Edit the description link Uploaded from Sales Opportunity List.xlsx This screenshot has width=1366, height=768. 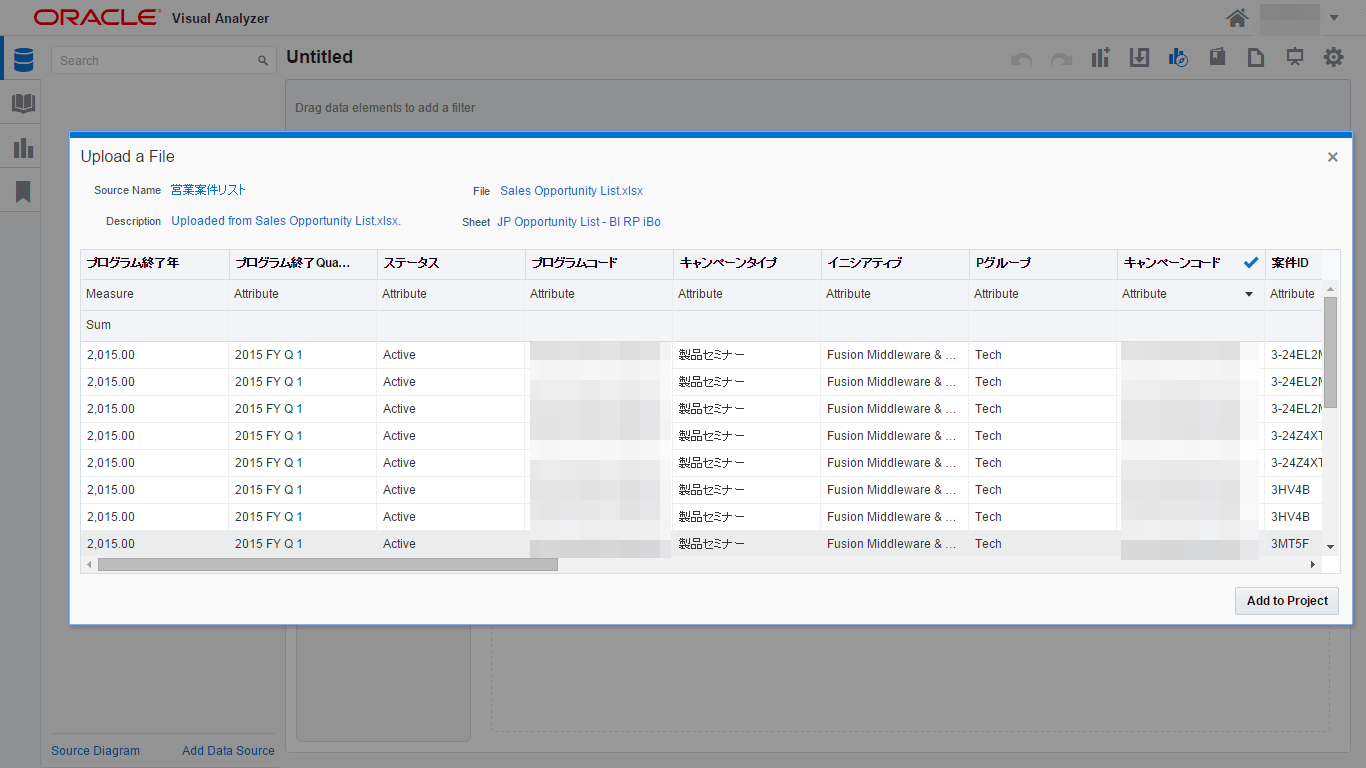pyautogui.click(x=285, y=220)
